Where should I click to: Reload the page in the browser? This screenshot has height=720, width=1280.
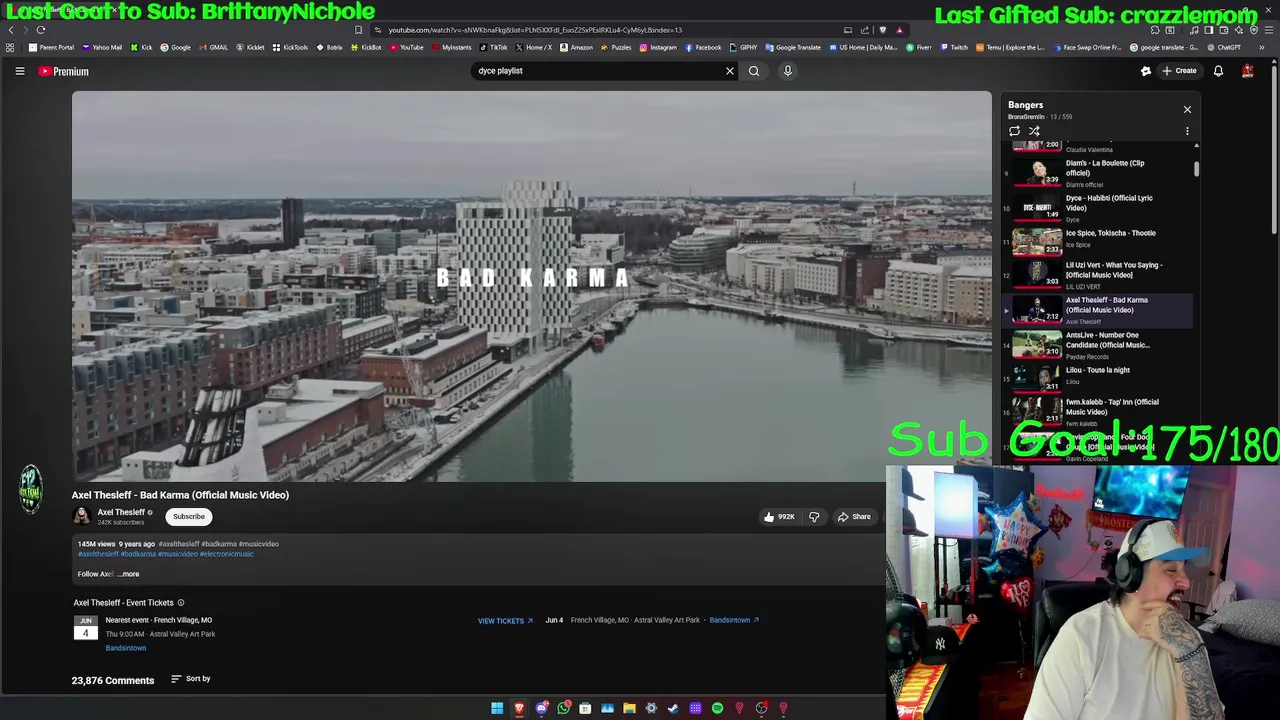[41, 30]
